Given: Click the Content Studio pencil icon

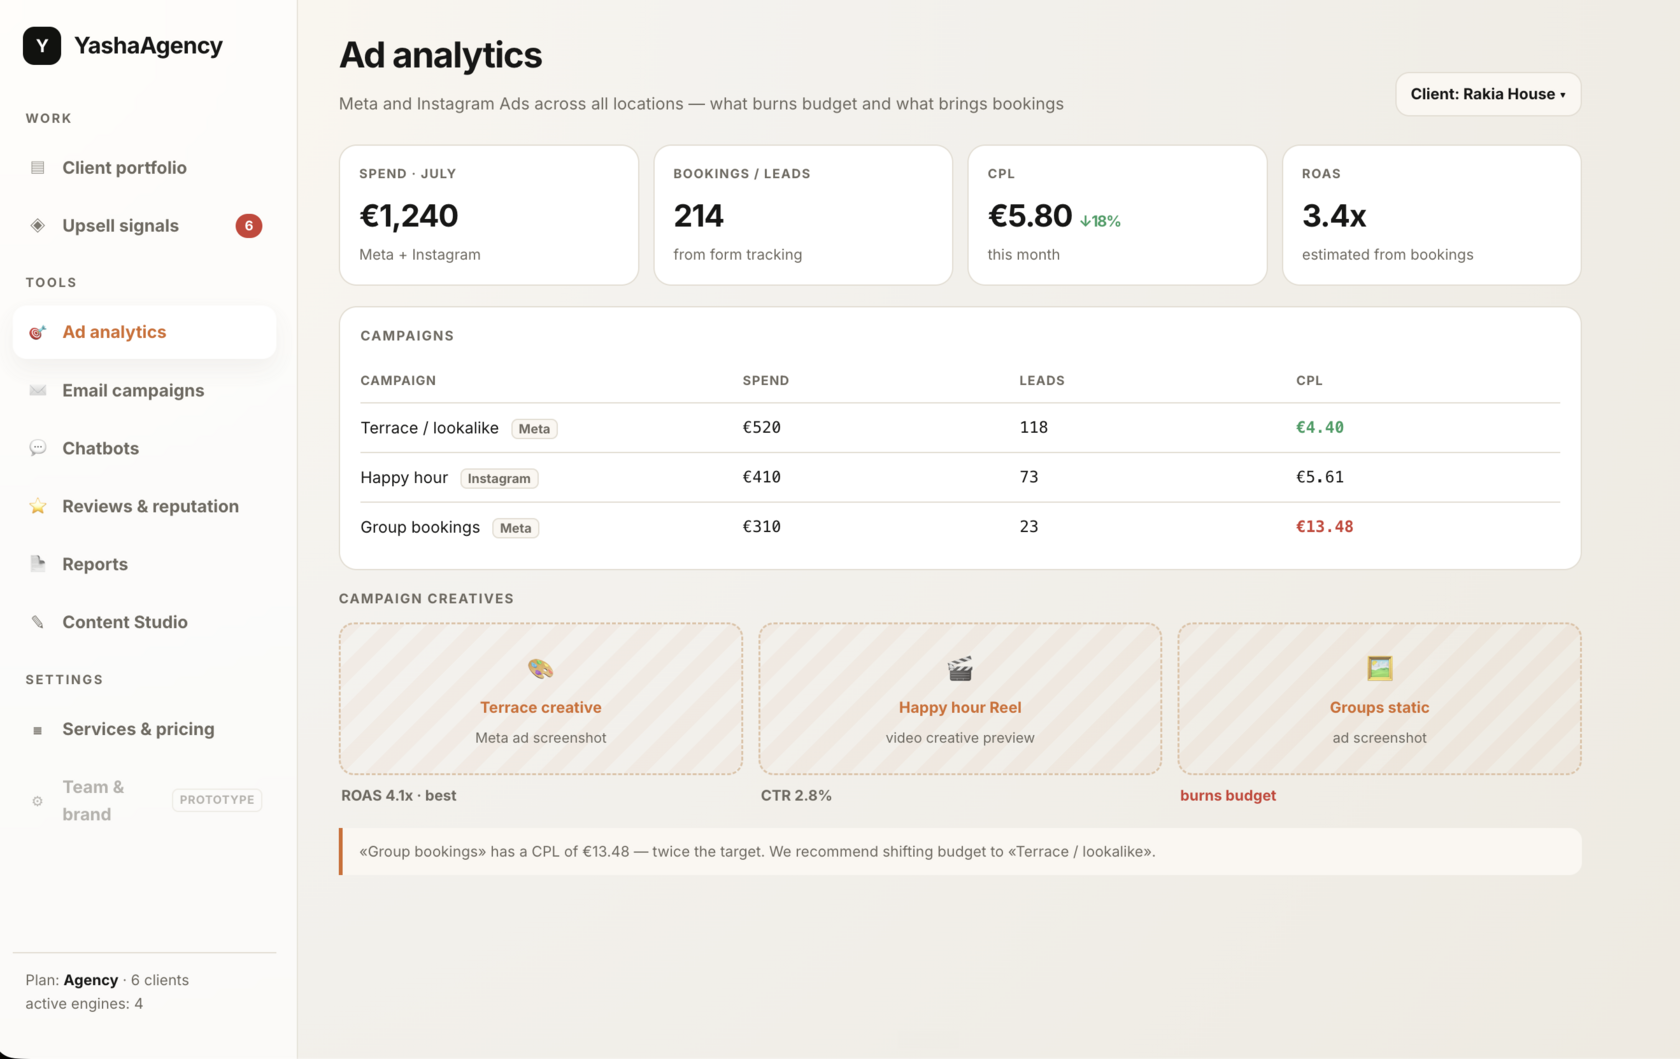Looking at the screenshot, I should tap(38, 622).
